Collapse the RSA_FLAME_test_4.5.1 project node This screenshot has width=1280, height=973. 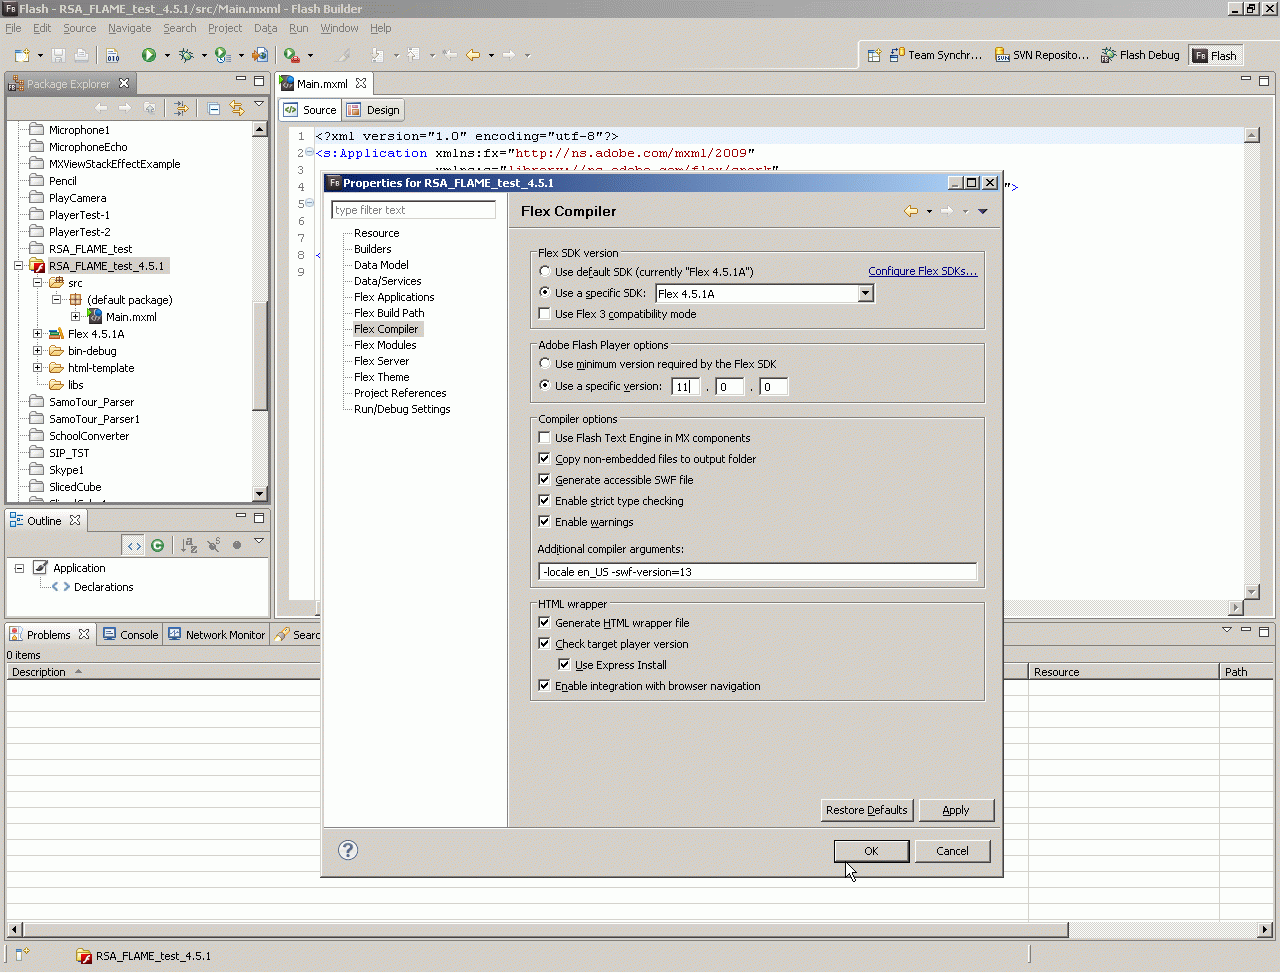pyautogui.click(x=18, y=266)
